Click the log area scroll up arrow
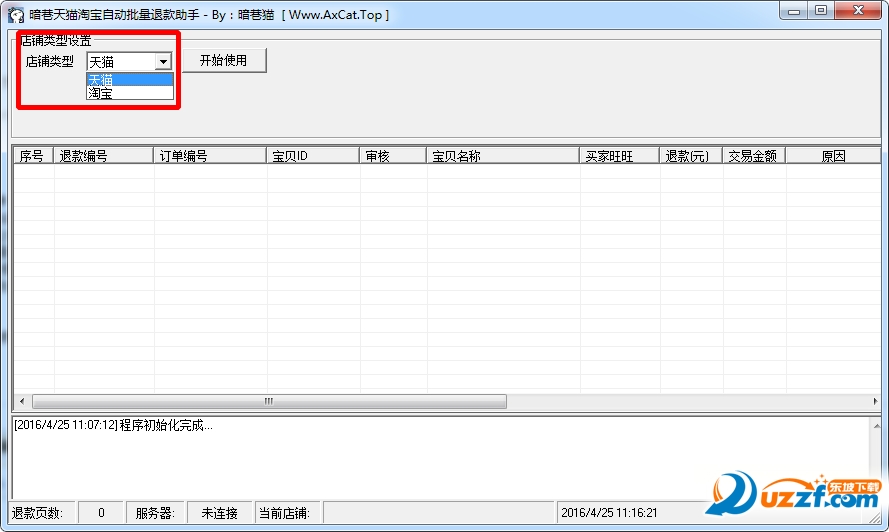Viewport: 889px width, 532px height. [877, 425]
